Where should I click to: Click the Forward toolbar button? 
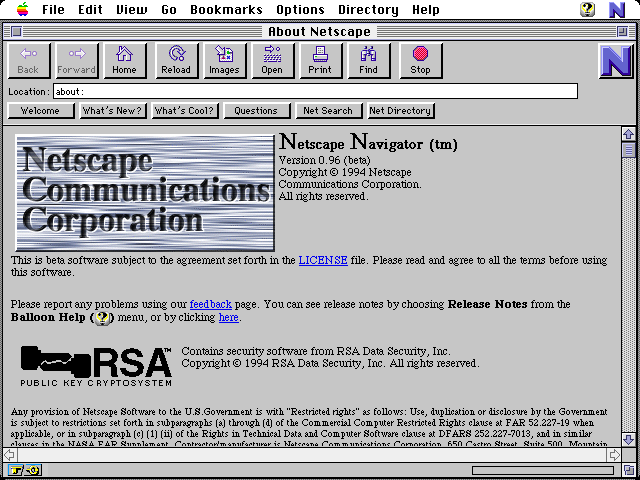point(77,60)
